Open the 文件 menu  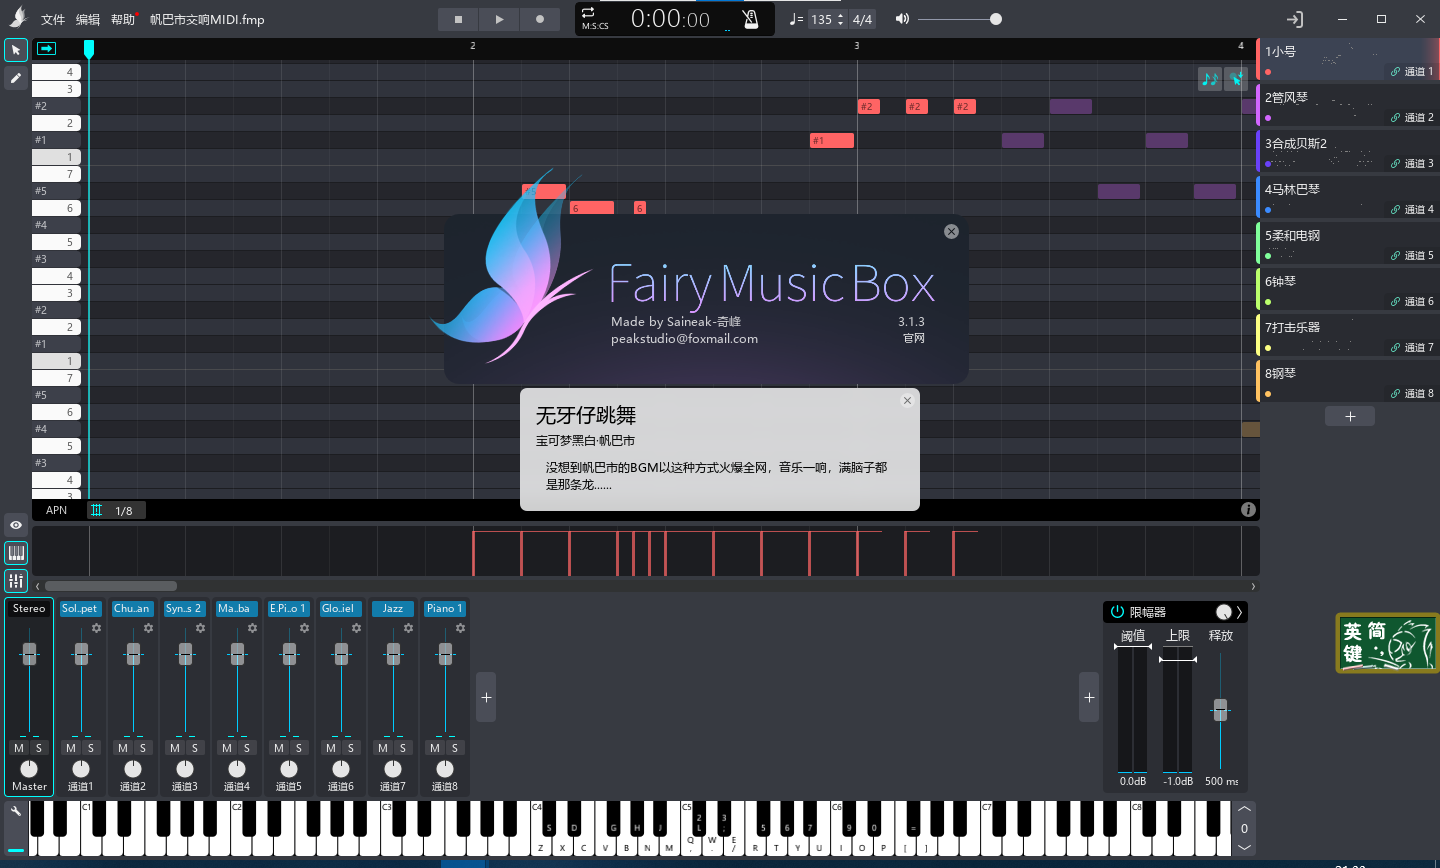53,20
